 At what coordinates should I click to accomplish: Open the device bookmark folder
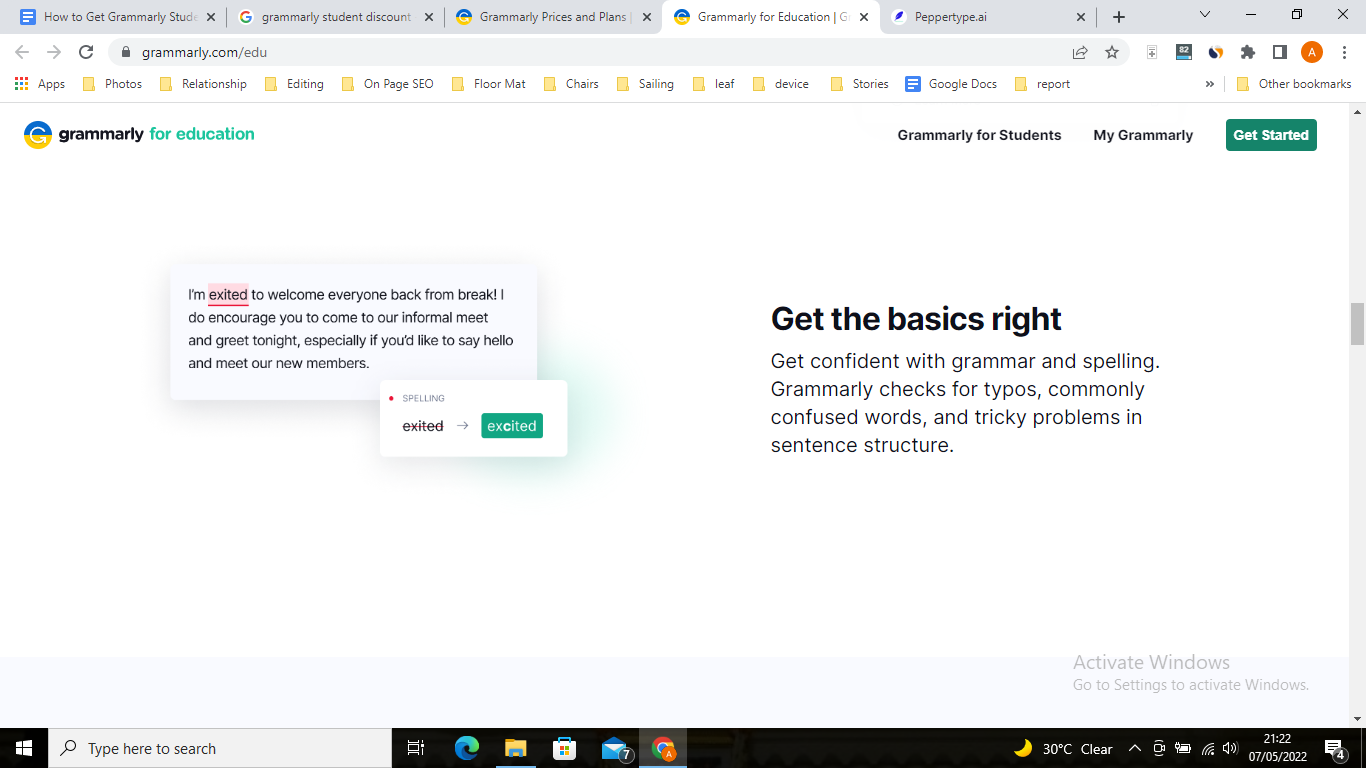pos(781,84)
